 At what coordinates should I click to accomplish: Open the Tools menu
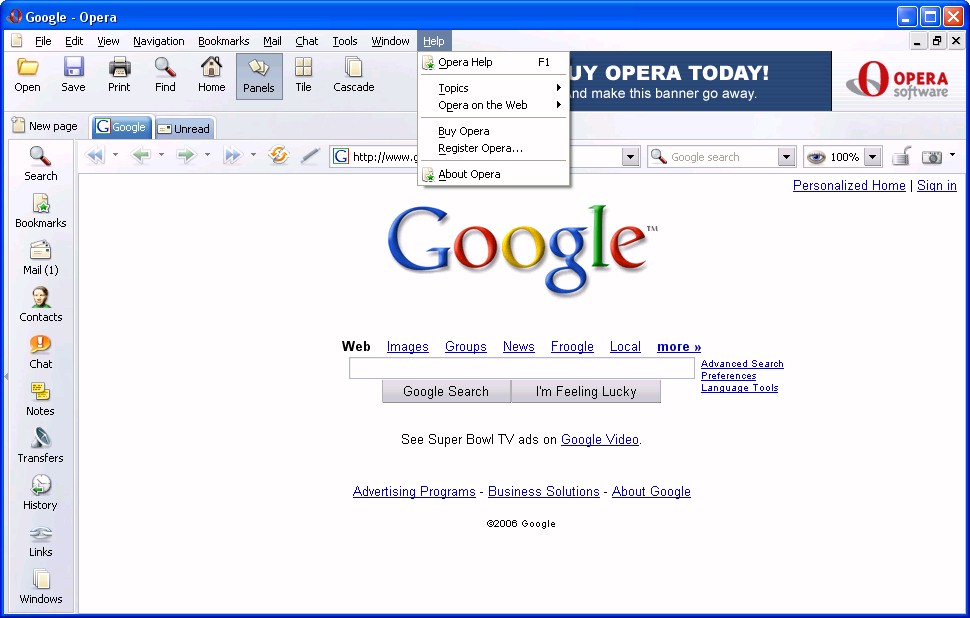click(345, 41)
